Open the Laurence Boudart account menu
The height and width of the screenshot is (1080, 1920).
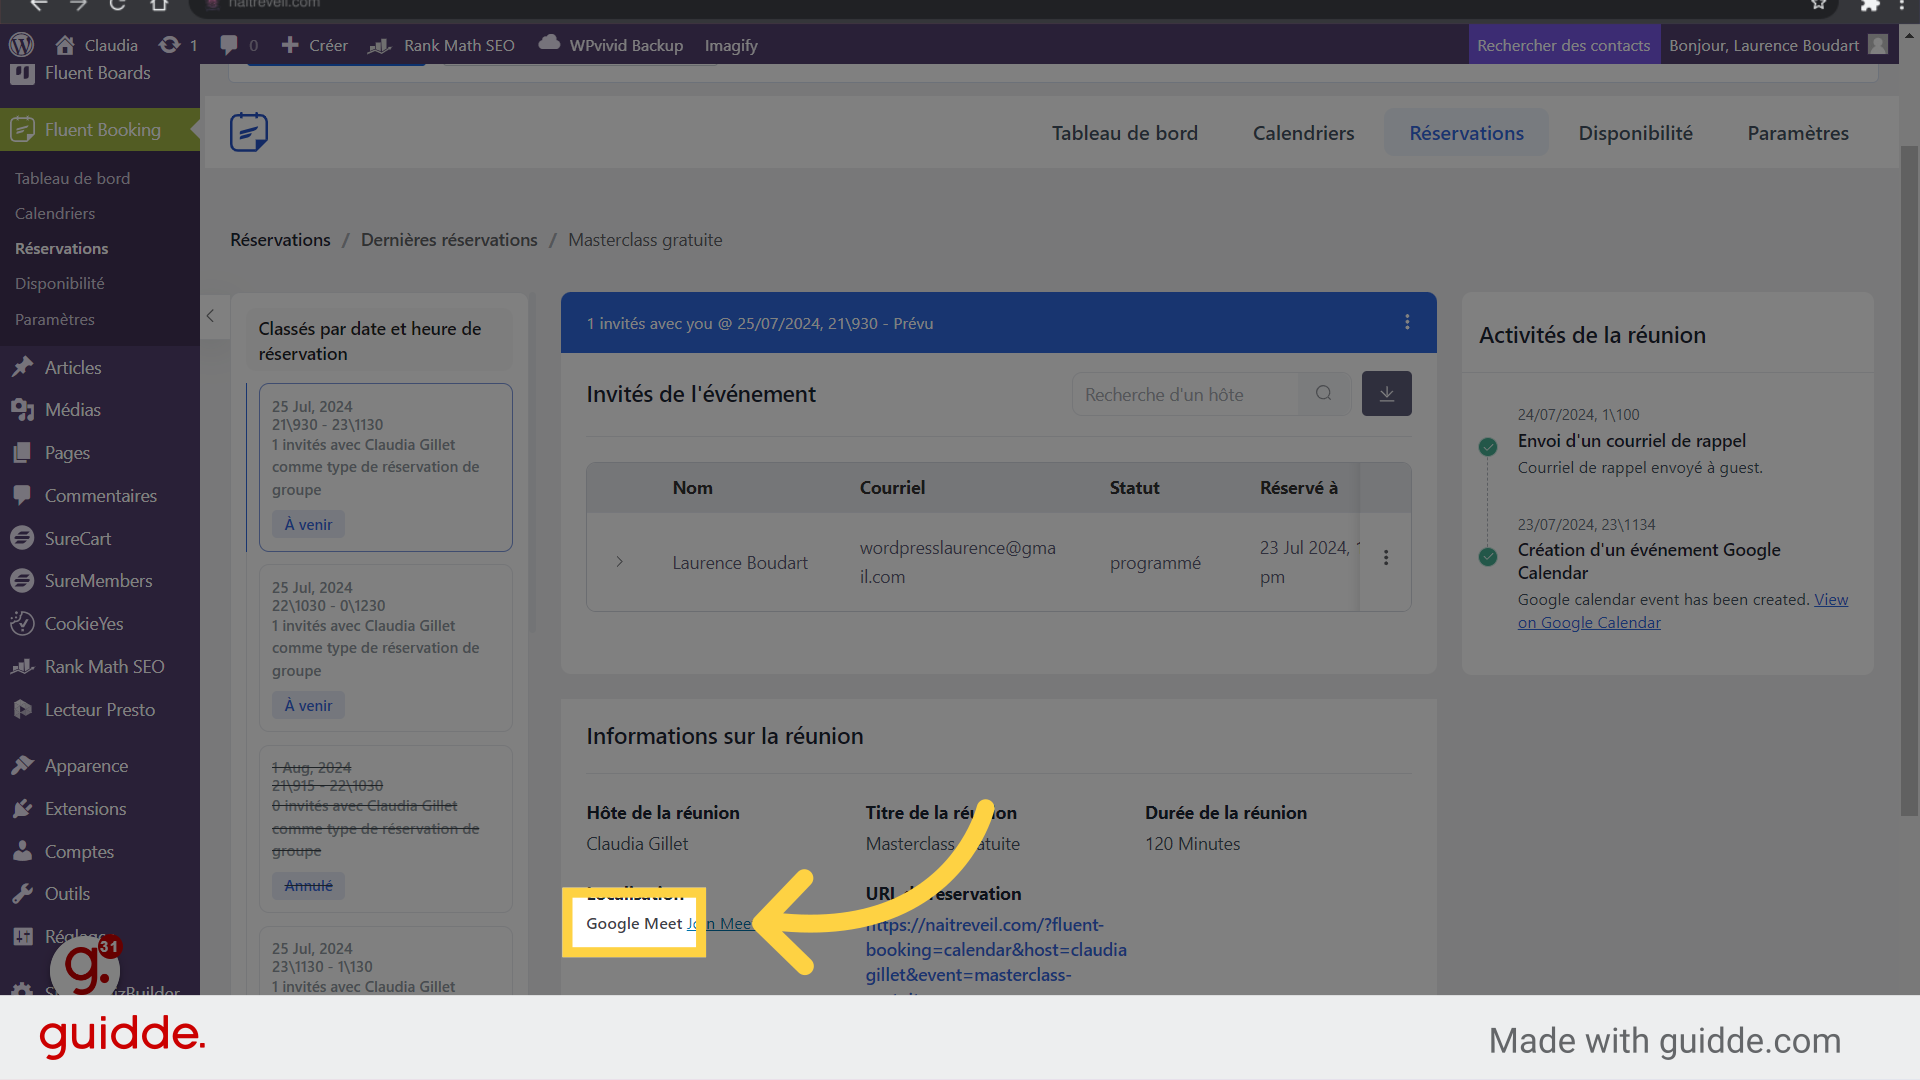click(1777, 45)
